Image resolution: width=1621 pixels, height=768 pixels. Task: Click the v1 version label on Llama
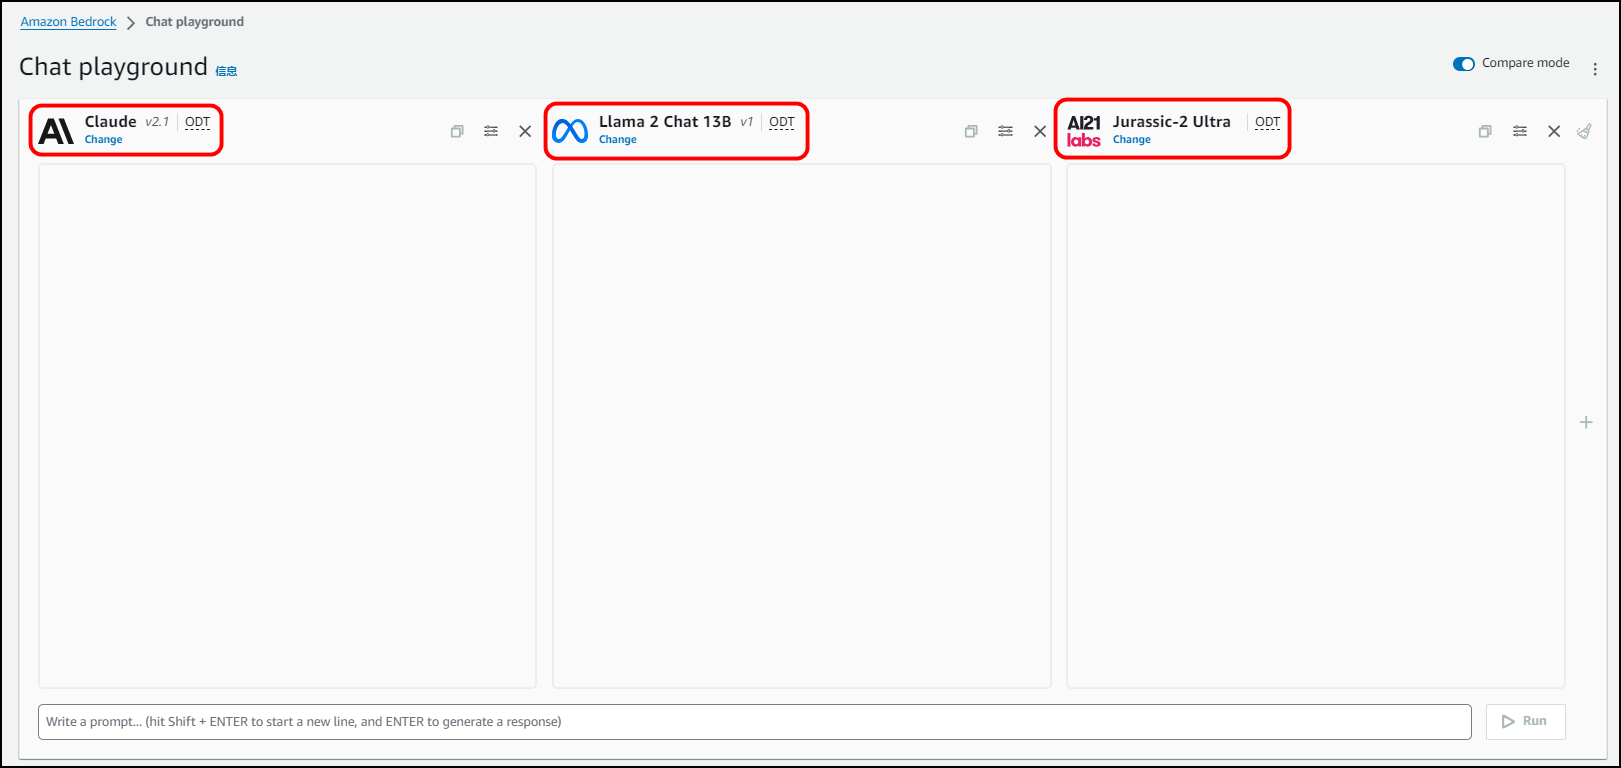click(747, 122)
